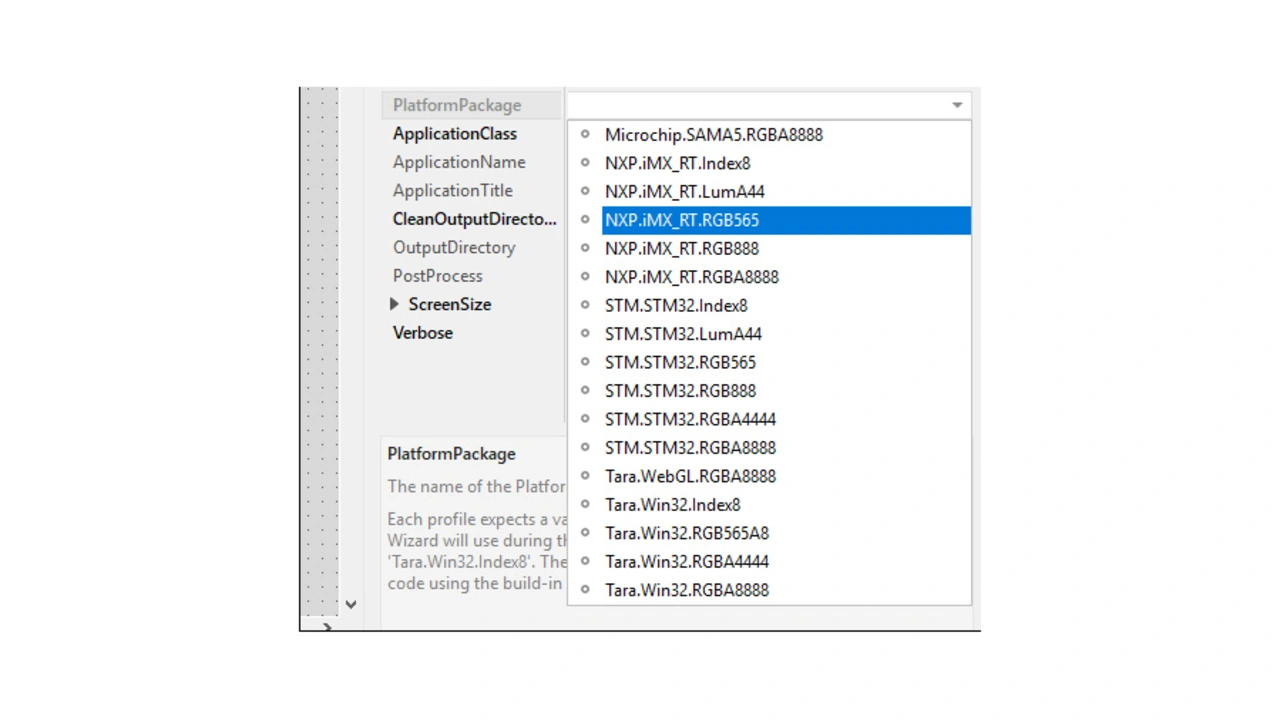
Task: Click bullet icon beside STM.STM32.RGBA4444
Action: [585, 419]
